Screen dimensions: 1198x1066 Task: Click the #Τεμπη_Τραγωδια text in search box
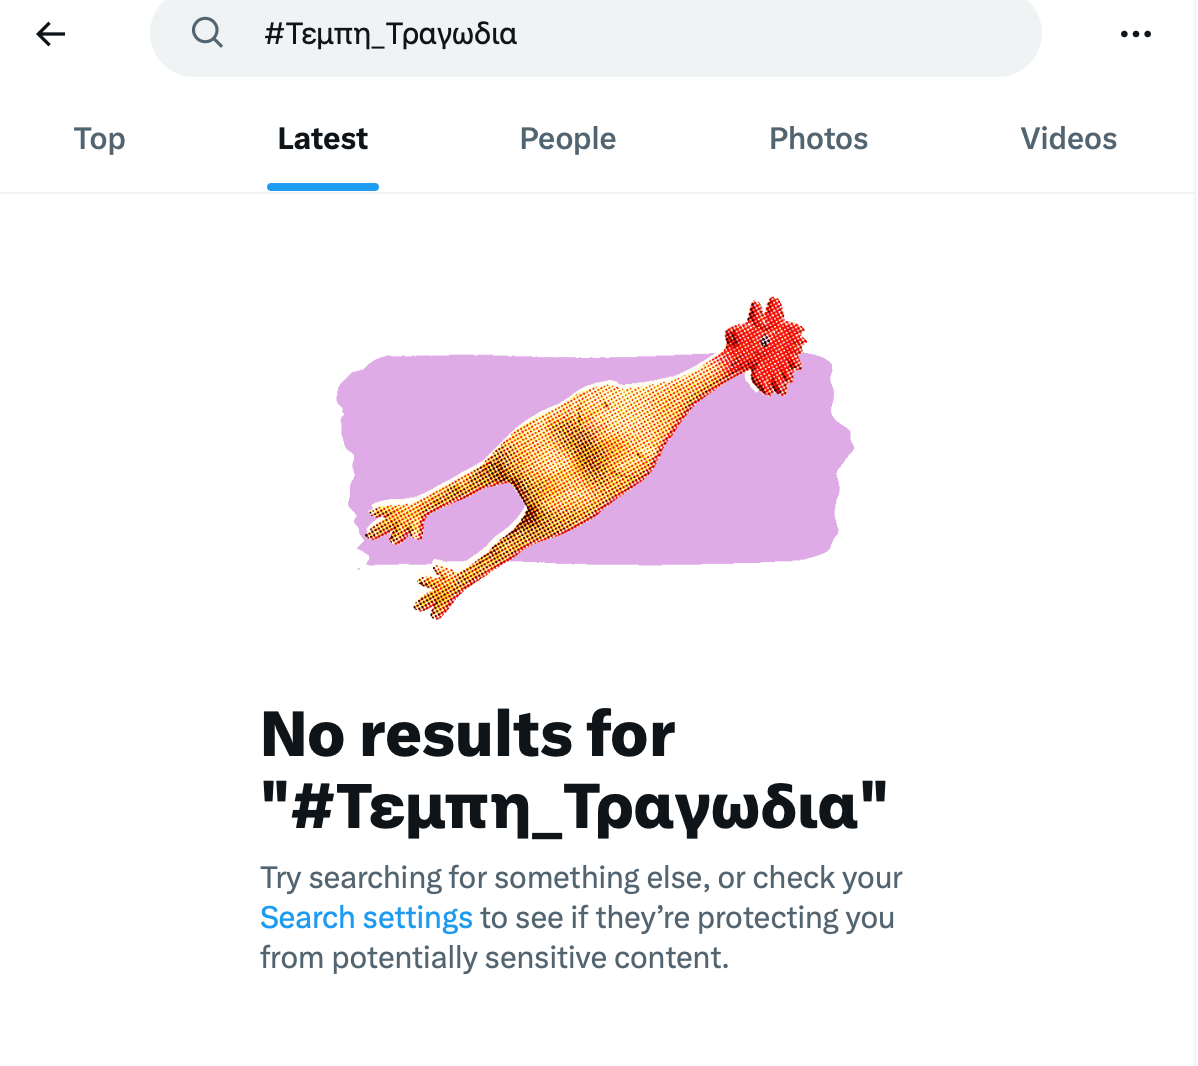[390, 34]
